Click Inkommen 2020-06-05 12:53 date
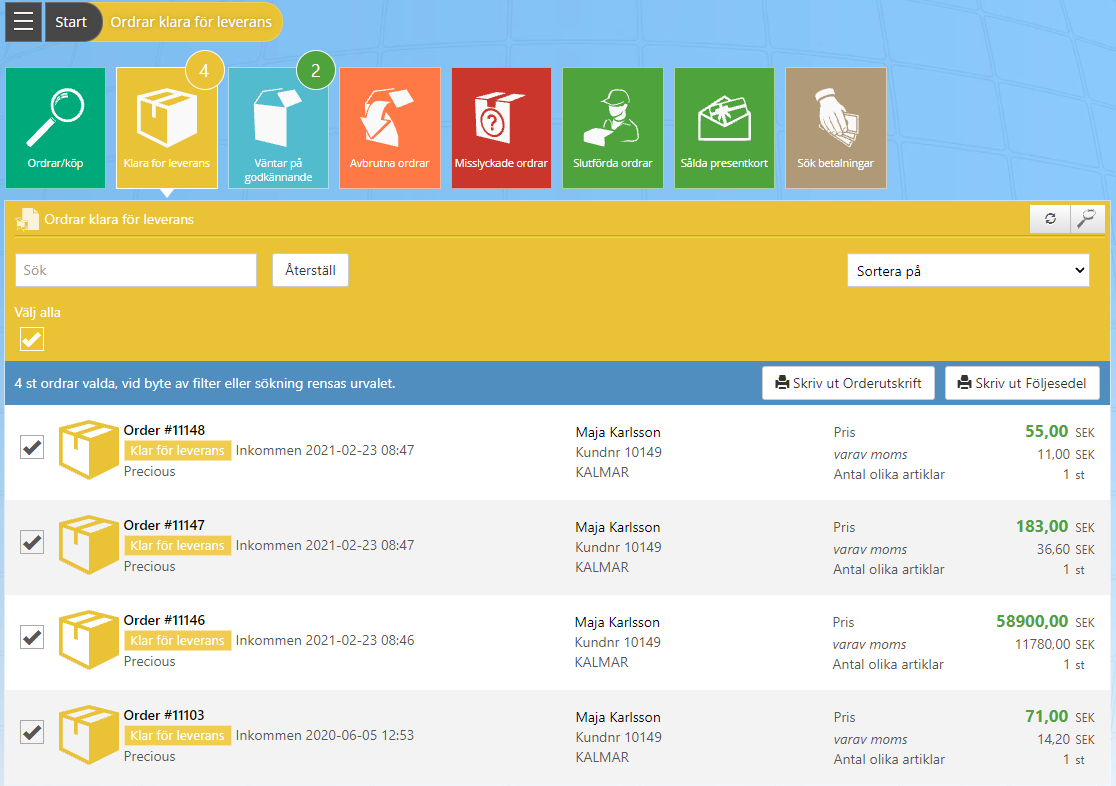 325,735
